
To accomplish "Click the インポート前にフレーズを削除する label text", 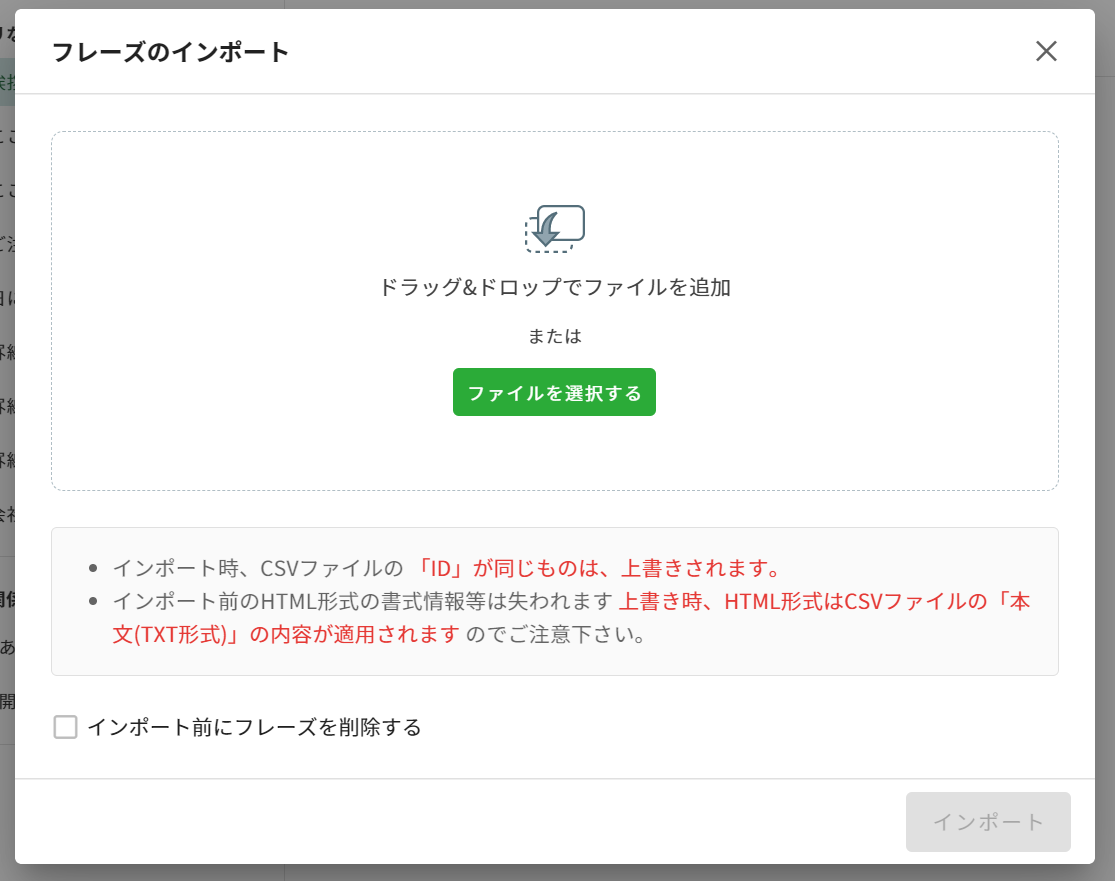I will pos(254,727).
